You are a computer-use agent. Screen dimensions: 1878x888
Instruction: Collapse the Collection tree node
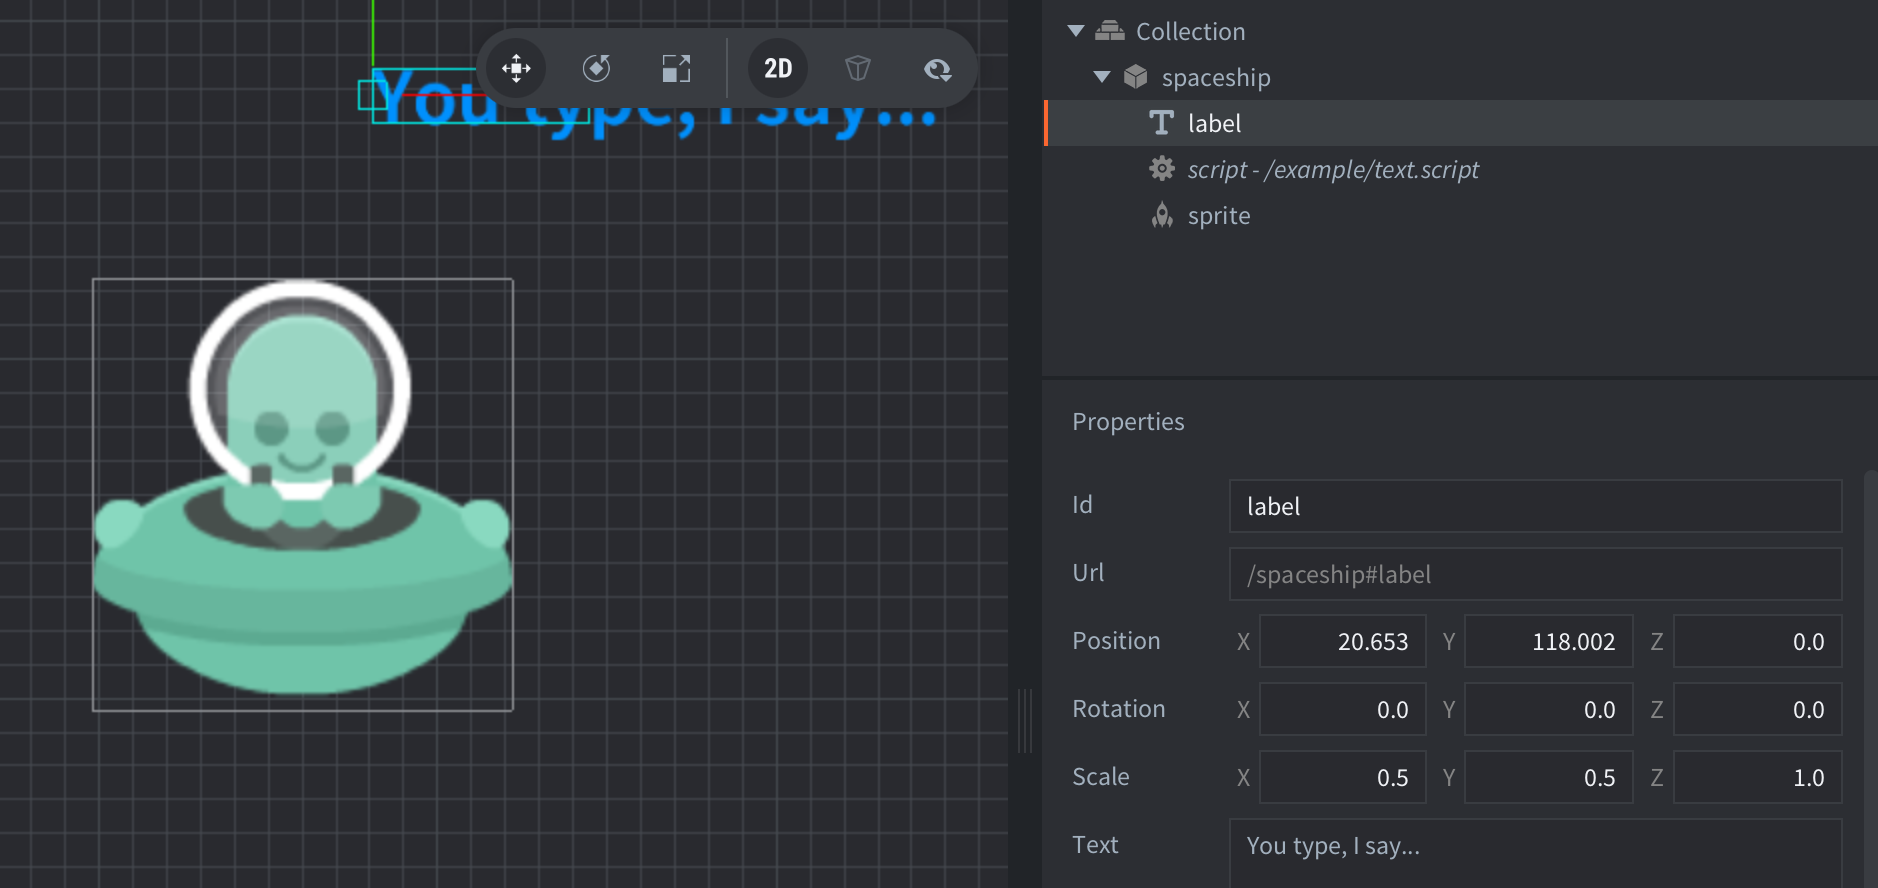[x=1076, y=31]
